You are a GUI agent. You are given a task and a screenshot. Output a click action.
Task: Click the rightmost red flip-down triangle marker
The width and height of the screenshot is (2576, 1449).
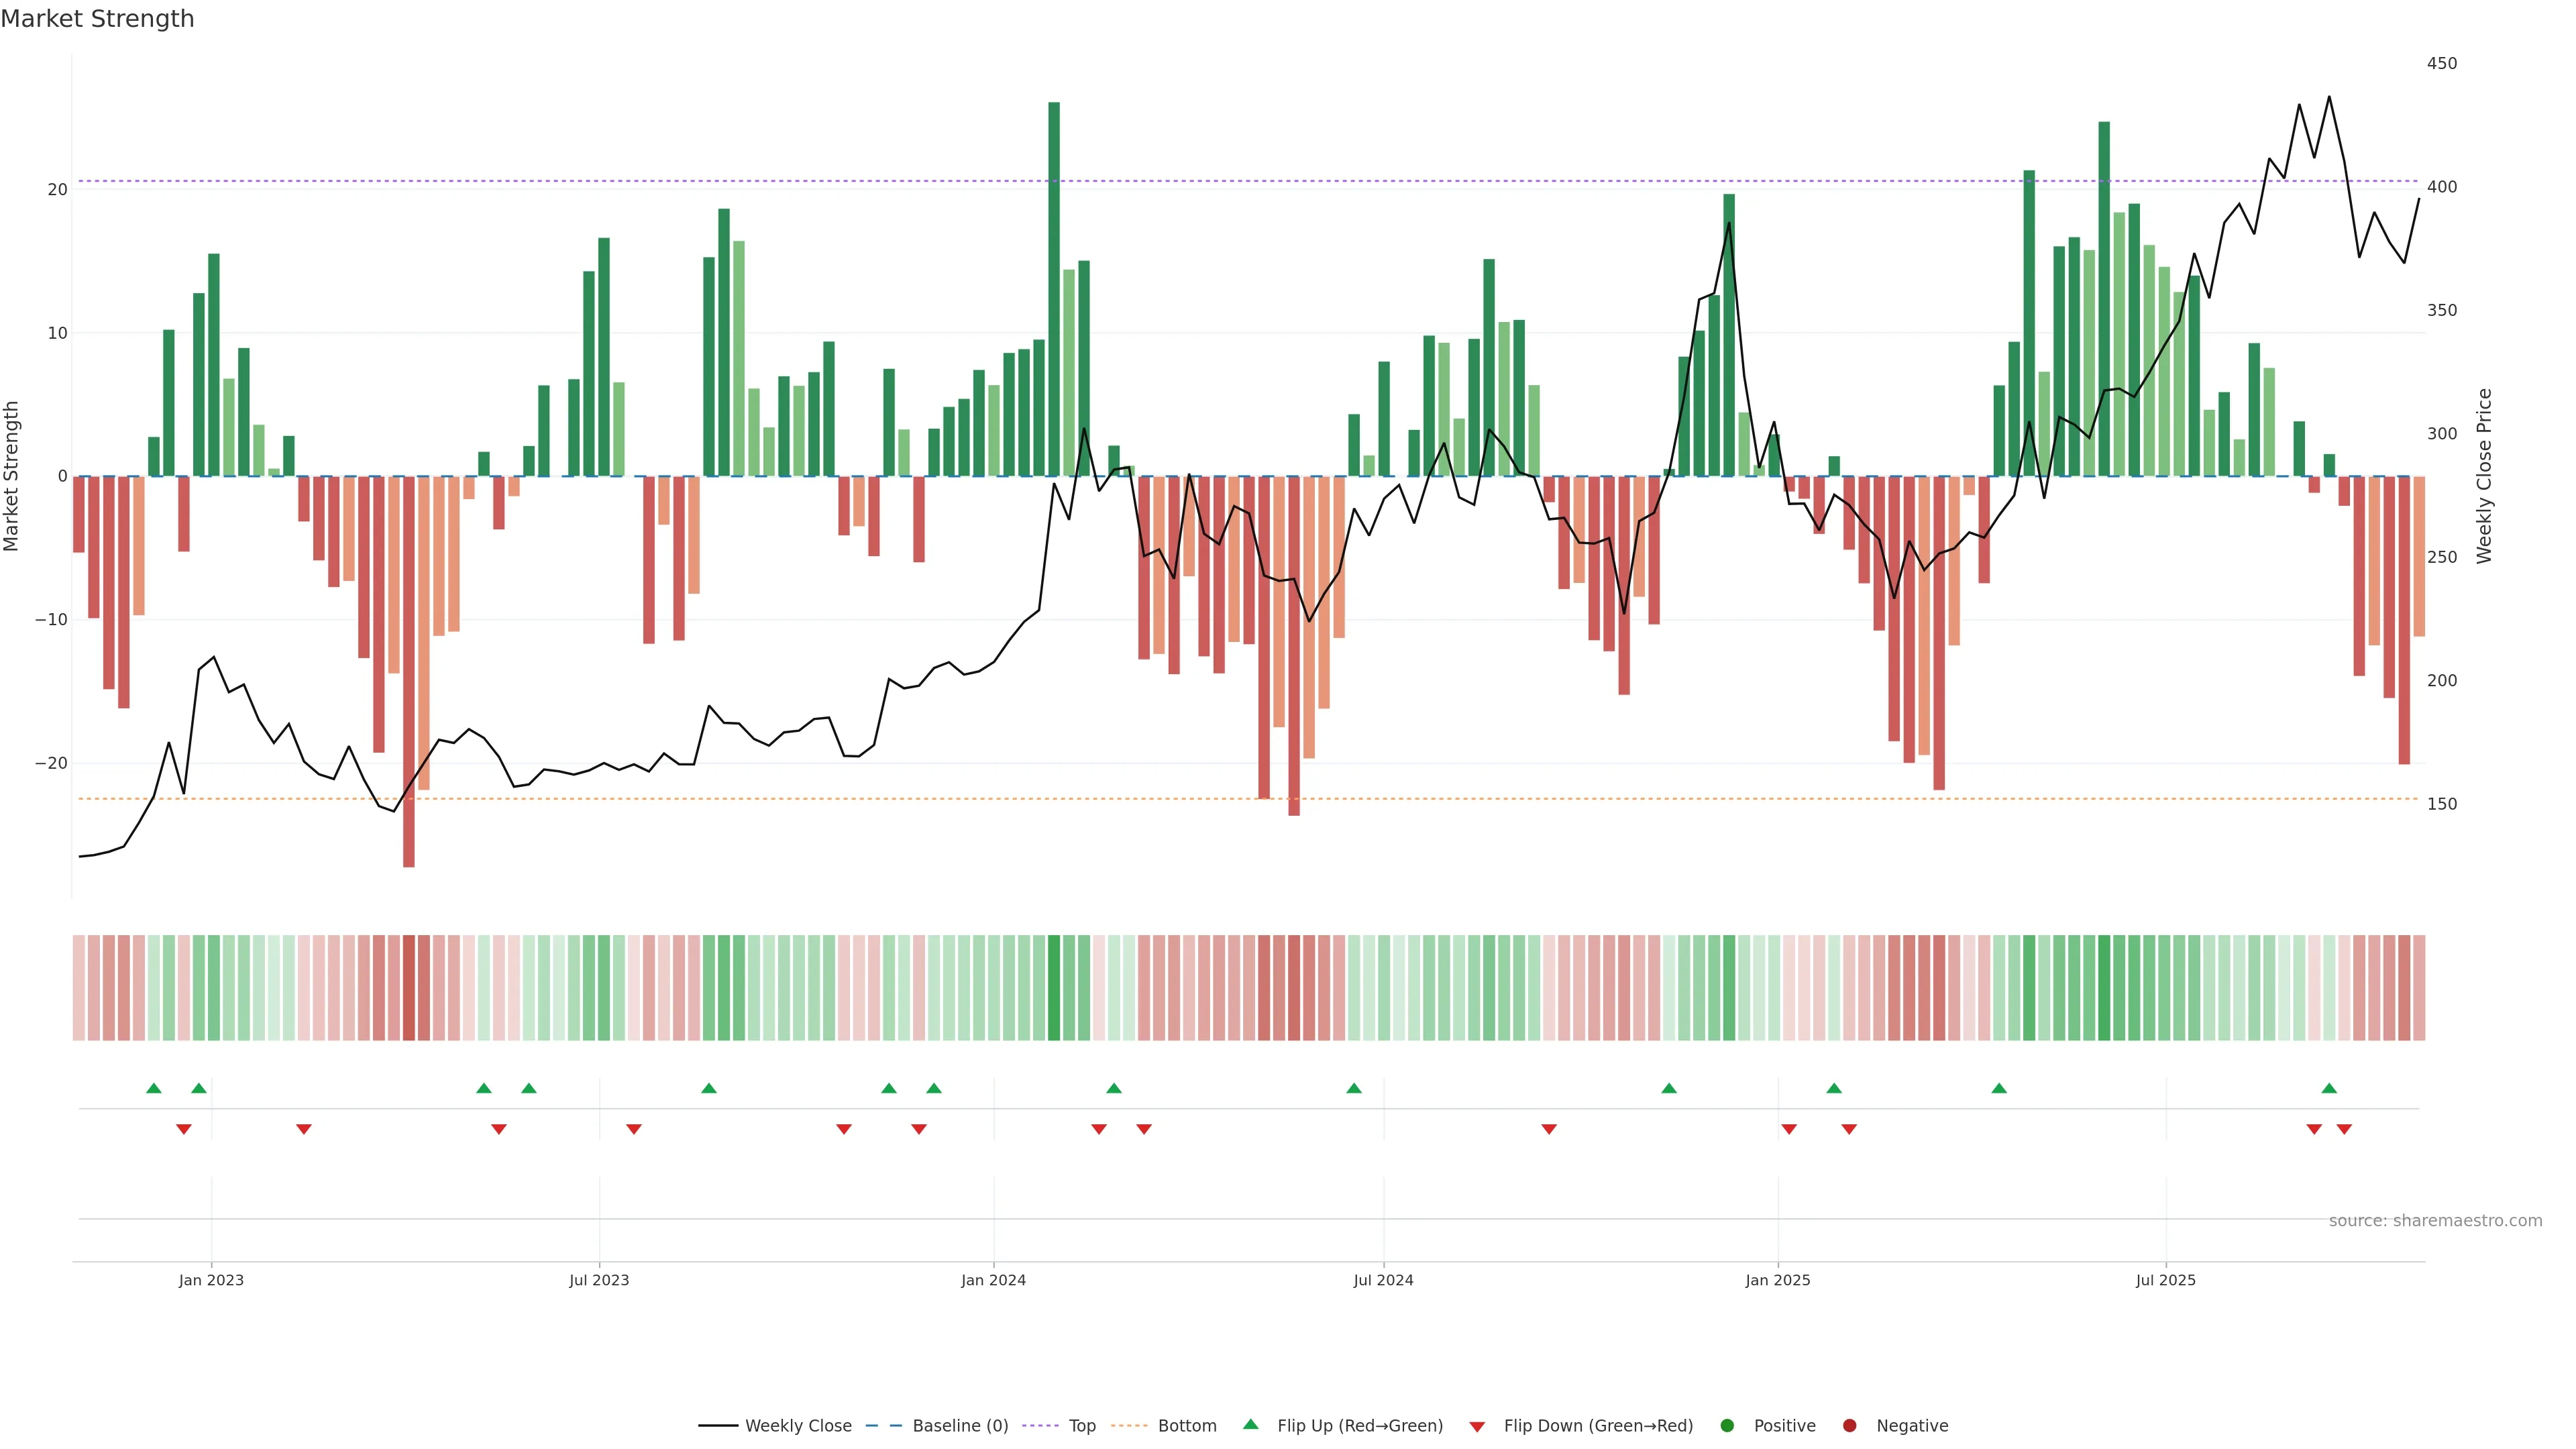[2344, 1129]
